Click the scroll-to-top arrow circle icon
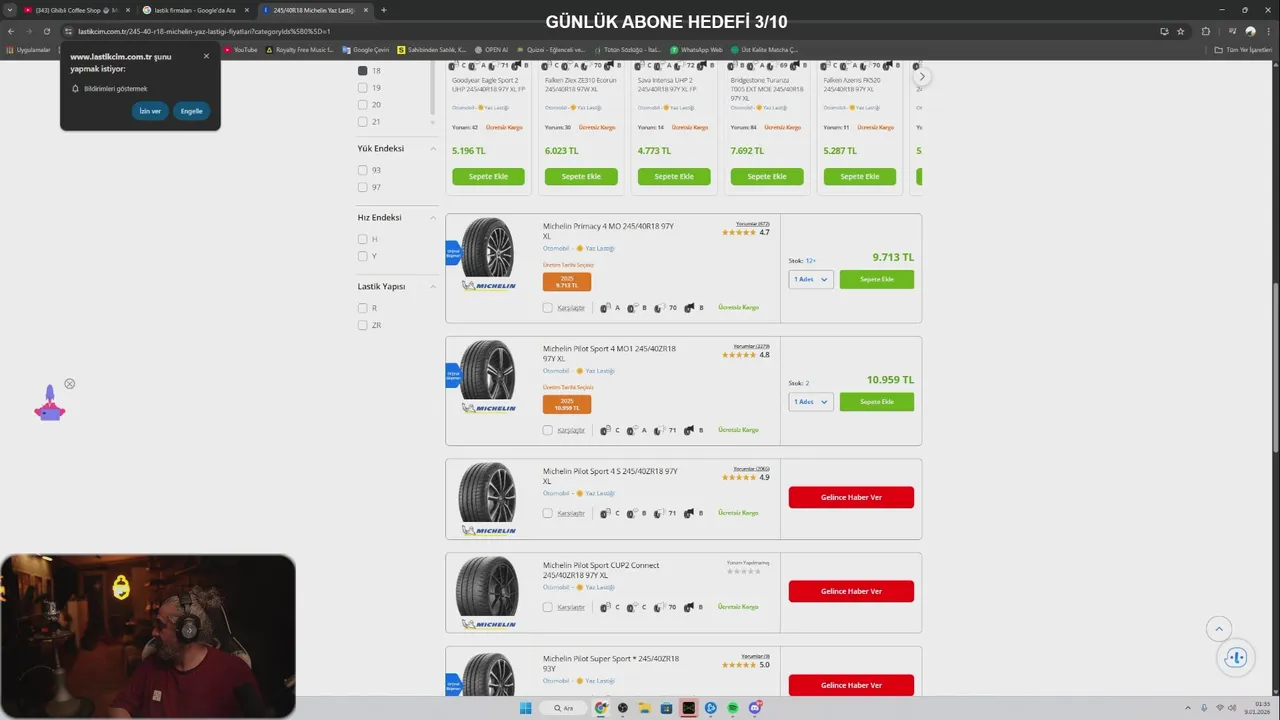This screenshot has height=720, width=1280. point(1218,629)
